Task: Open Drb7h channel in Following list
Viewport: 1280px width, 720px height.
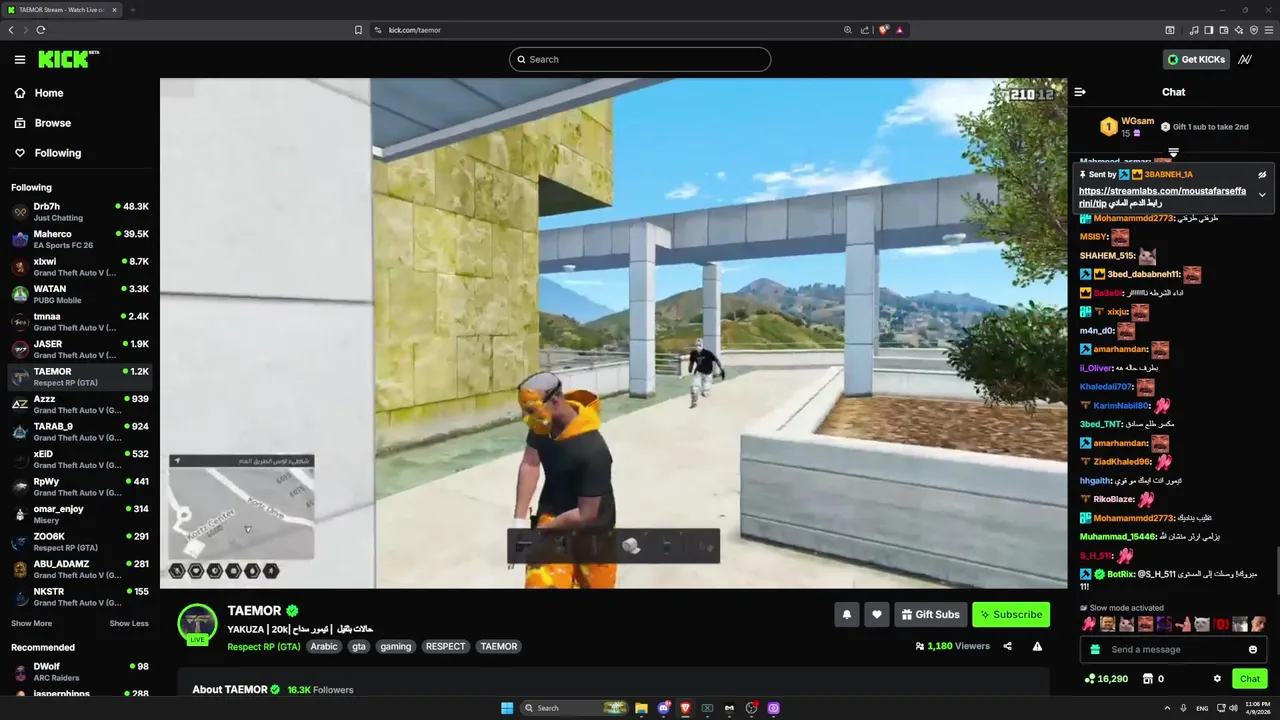Action: pos(80,212)
